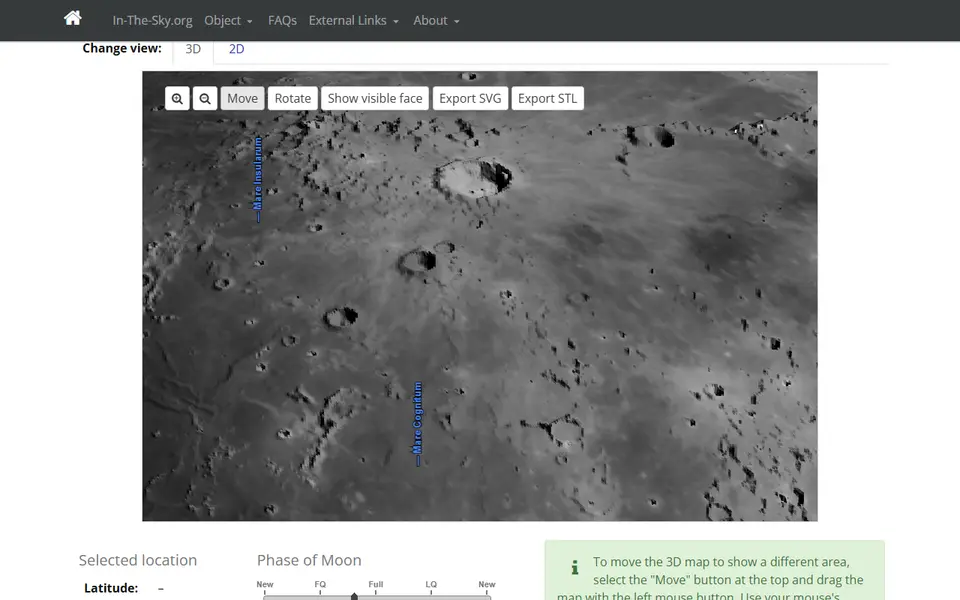Screen dimensions: 960x600
Task: Zoom in on the Moon map
Action: [177, 99]
